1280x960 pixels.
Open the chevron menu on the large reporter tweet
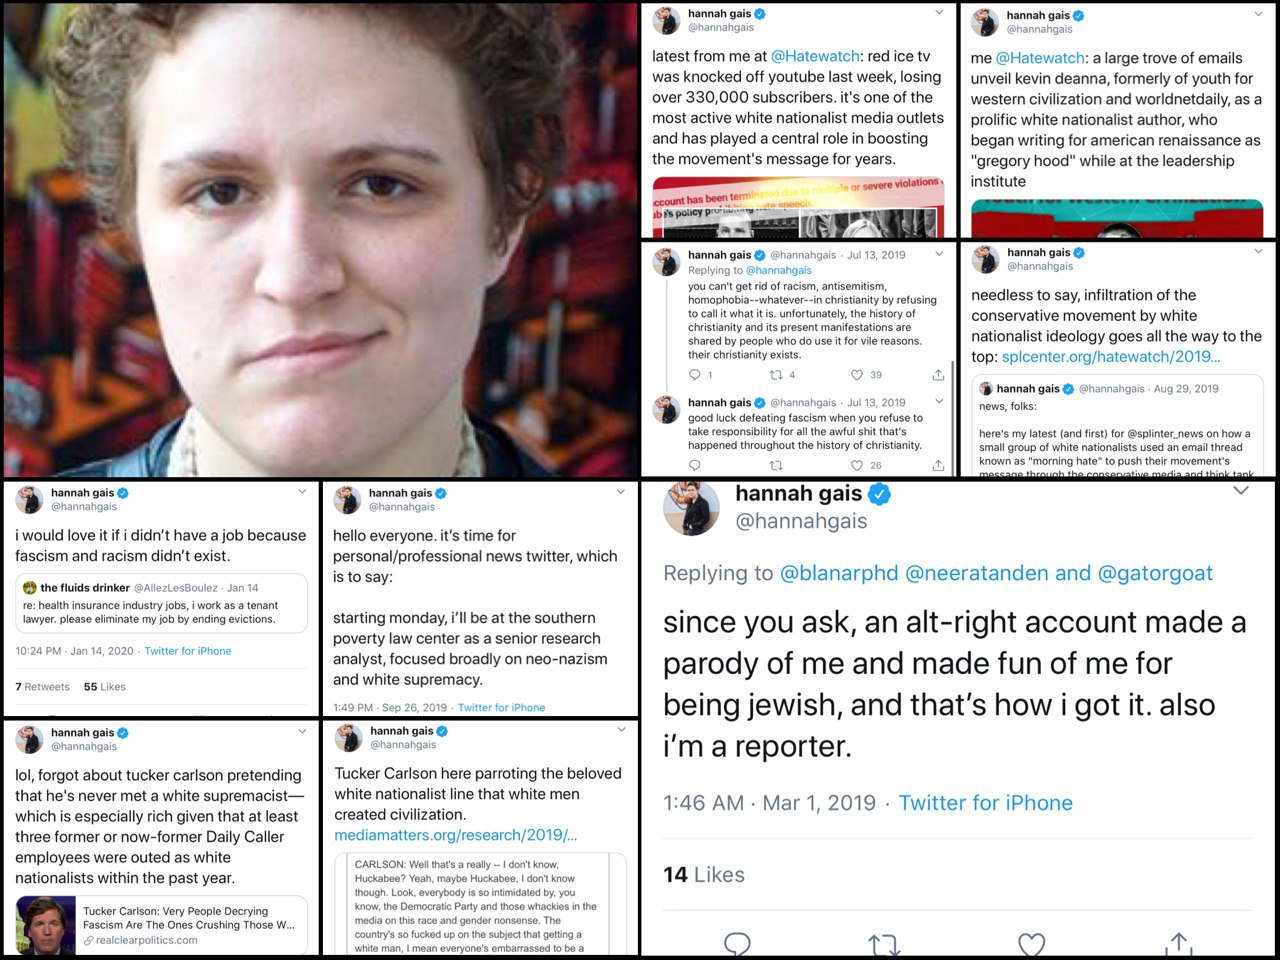(x=1241, y=491)
